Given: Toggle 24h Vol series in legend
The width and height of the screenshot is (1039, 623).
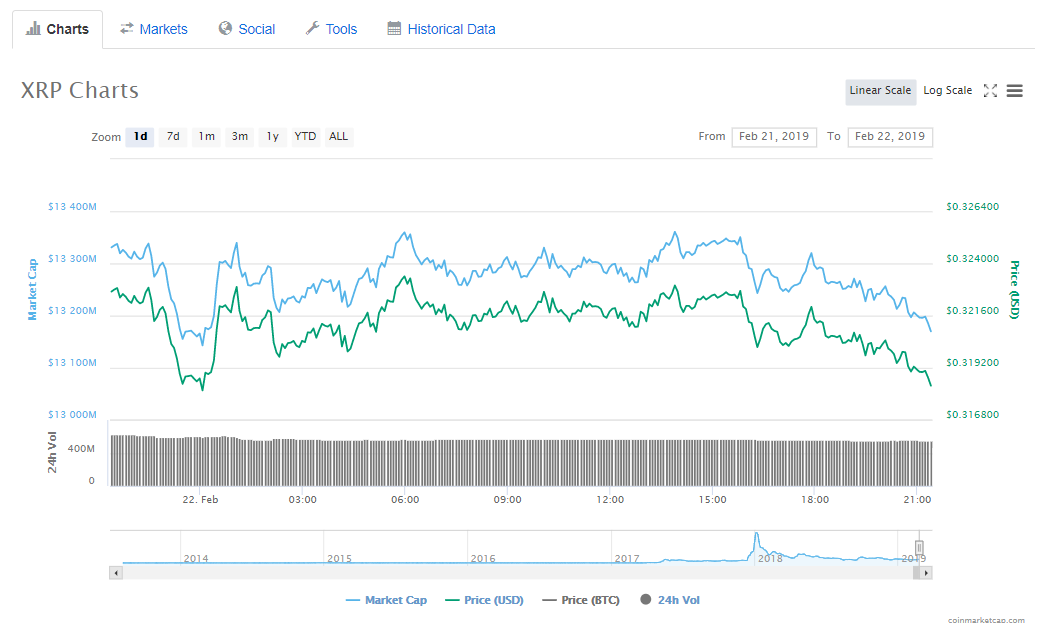Looking at the screenshot, I should click(670, 600).
